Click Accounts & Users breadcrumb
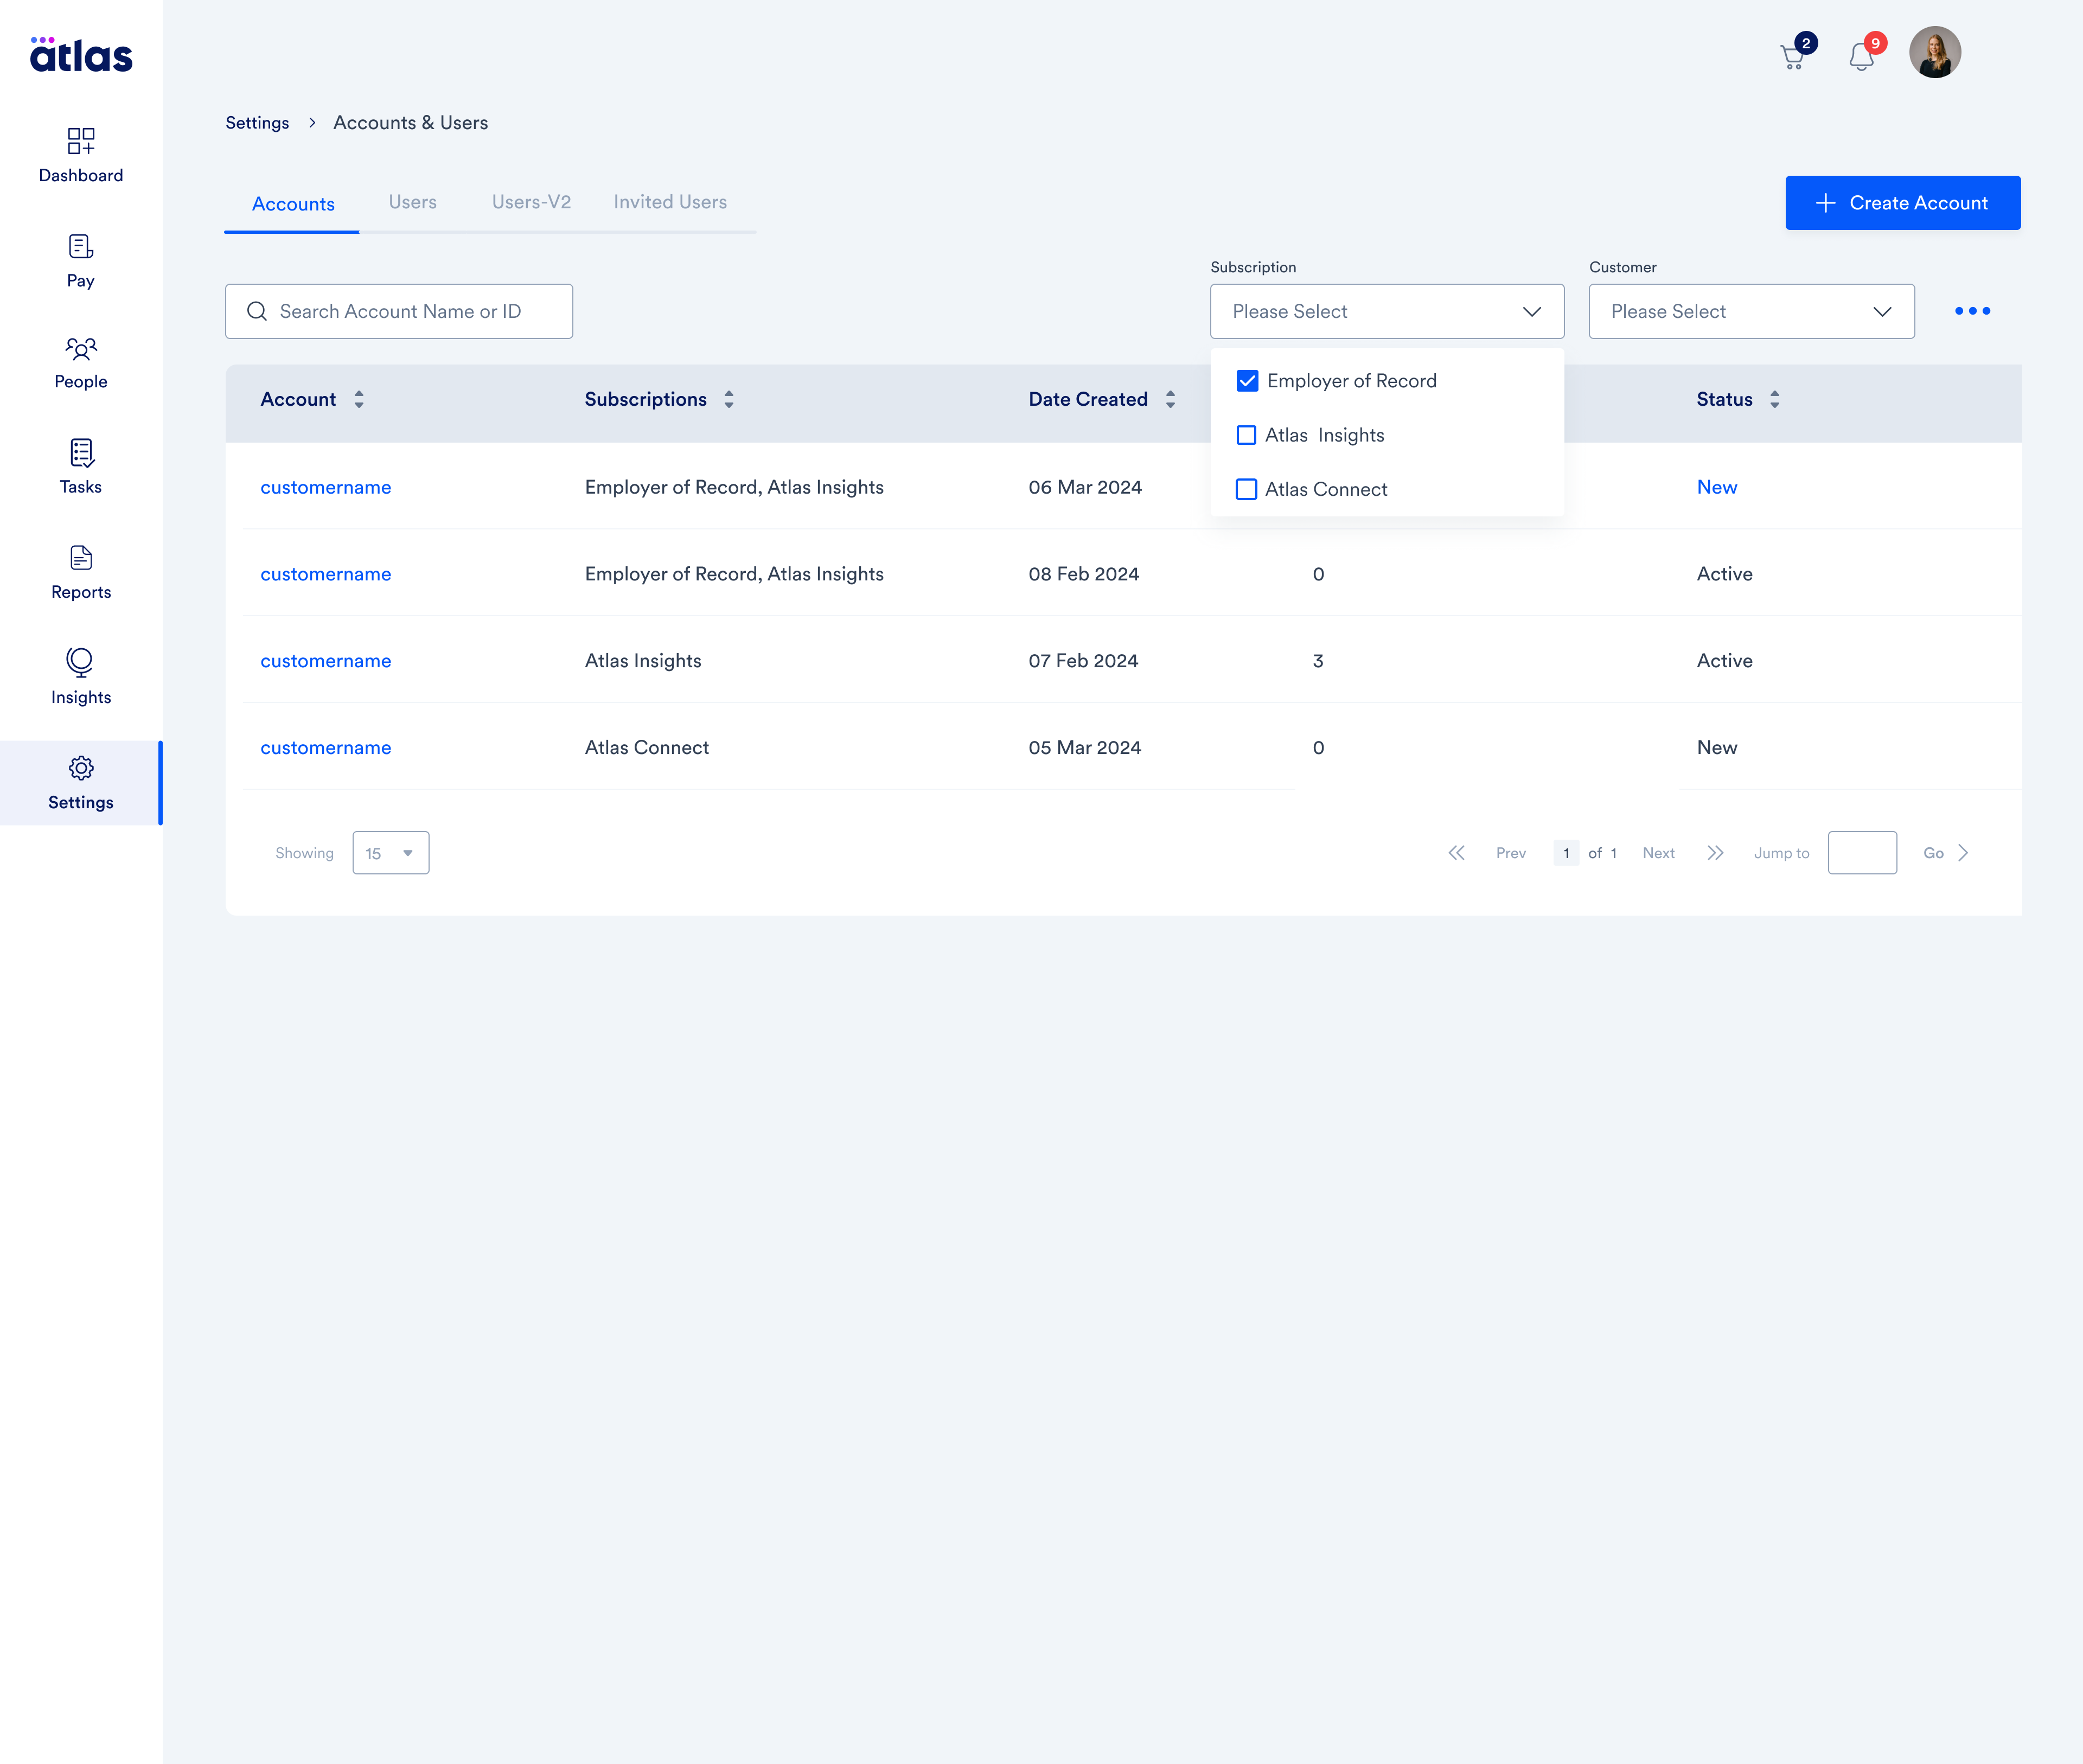Screen dimensions: 2083x1764 pyautogui.click(x=410, y=123)
